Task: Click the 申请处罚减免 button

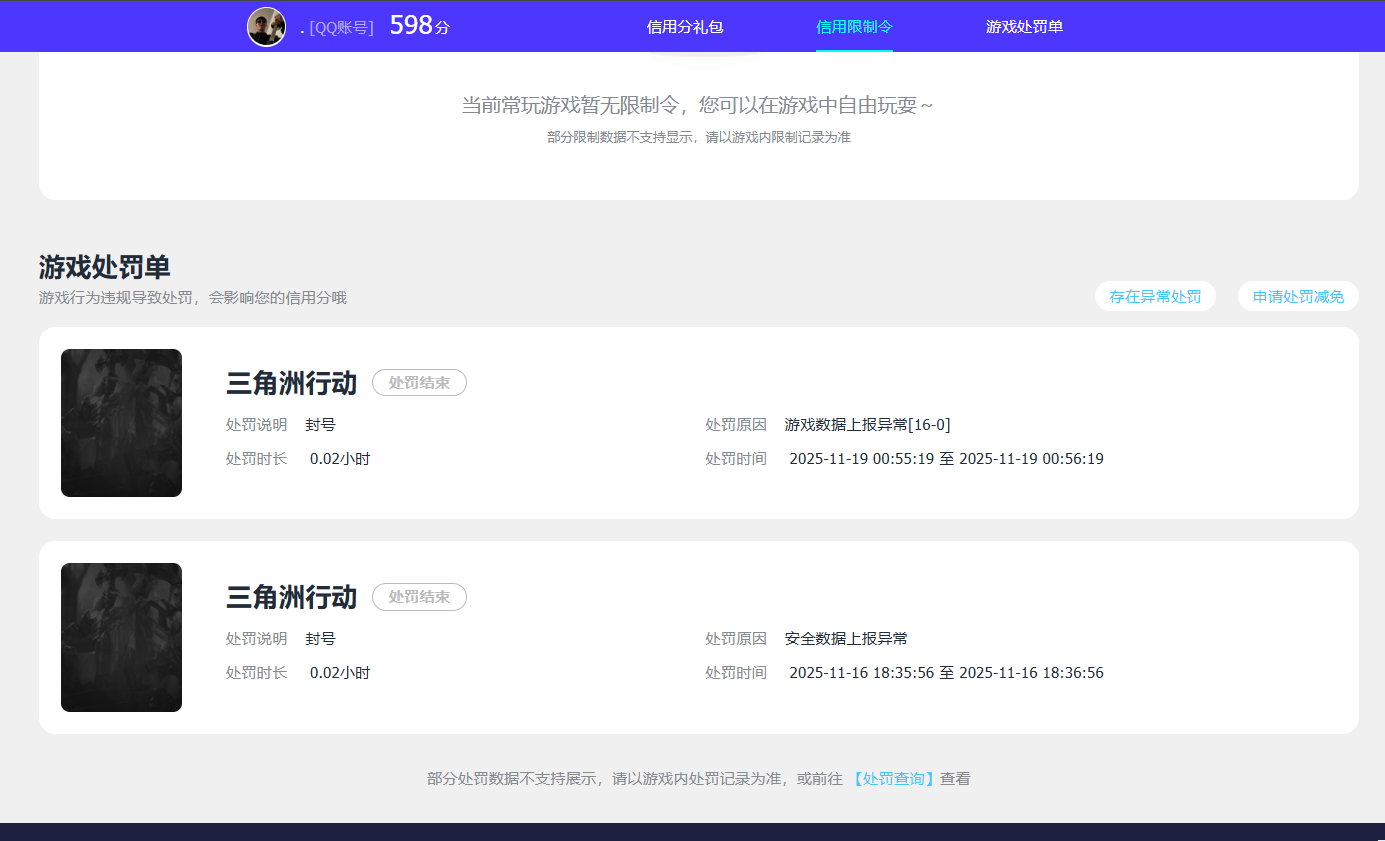Action: click(x=1297, y=296)
